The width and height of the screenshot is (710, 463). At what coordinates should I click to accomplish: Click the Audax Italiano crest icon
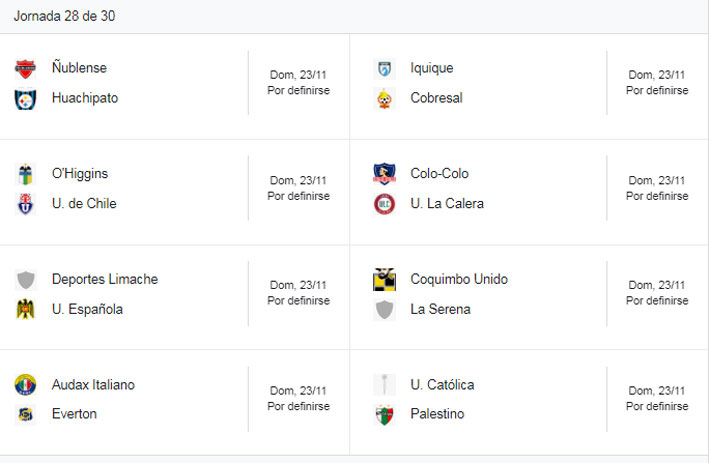[x=25, y=385]
